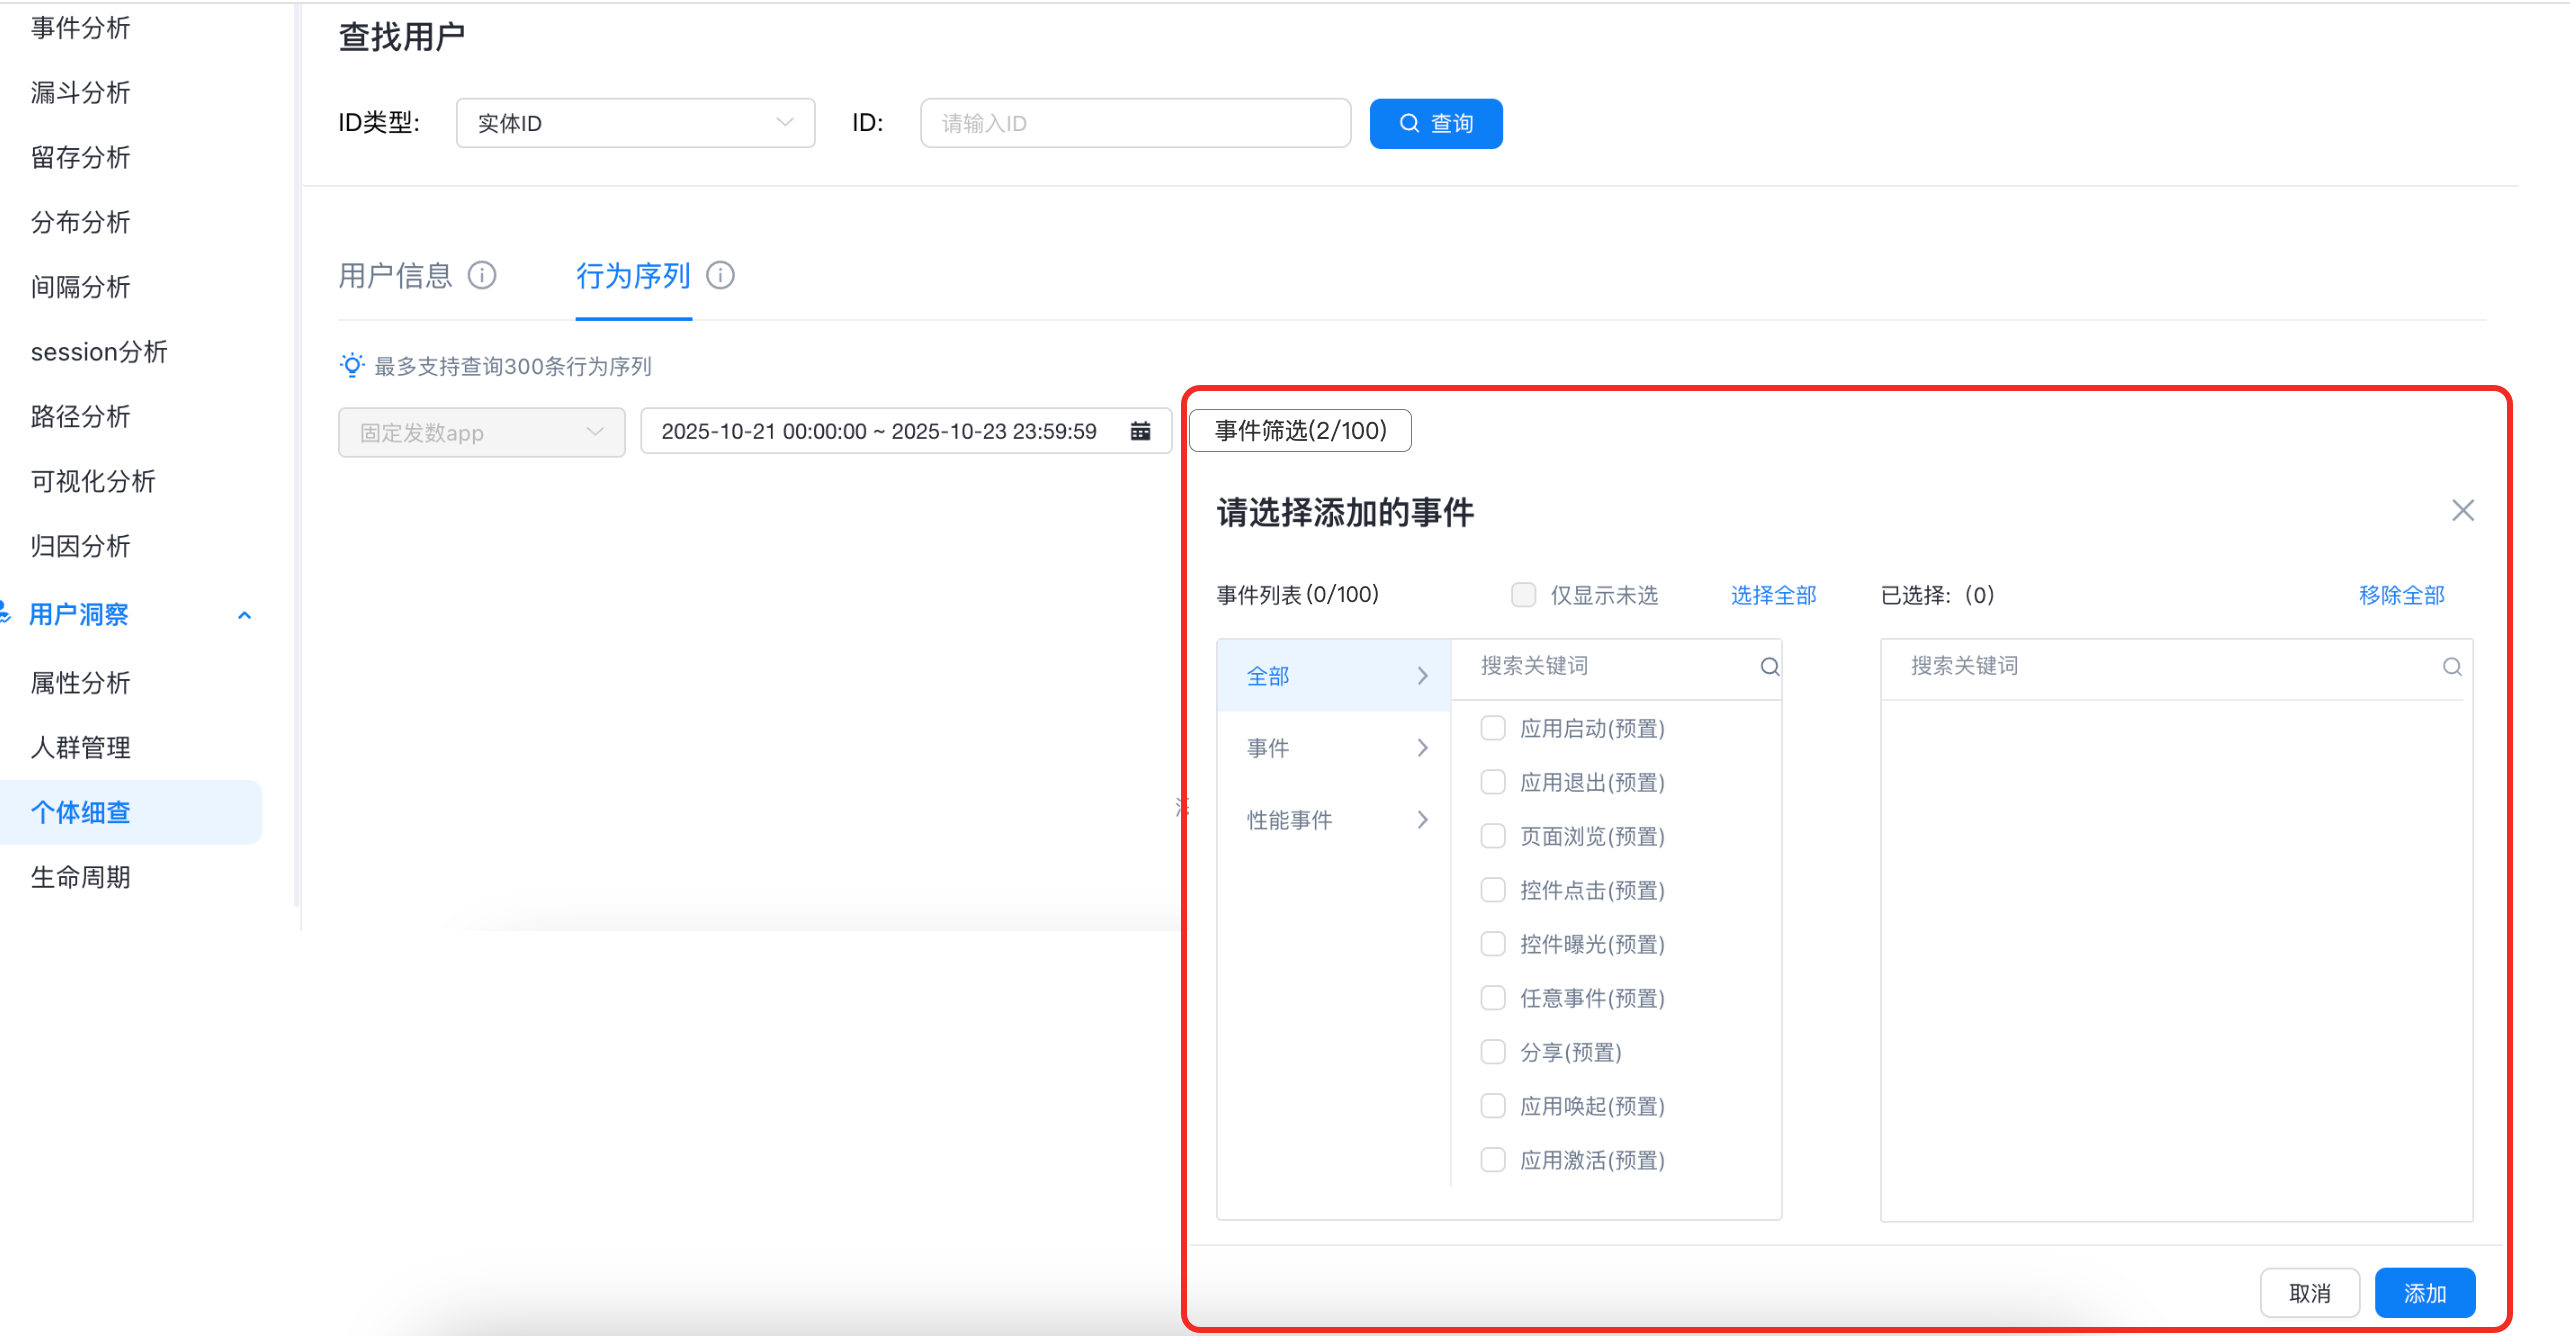Check the 仅显示未选 checkbox
Image resolution: width=2570 pixels, height=1336 pixels.
coord(1523,595)
